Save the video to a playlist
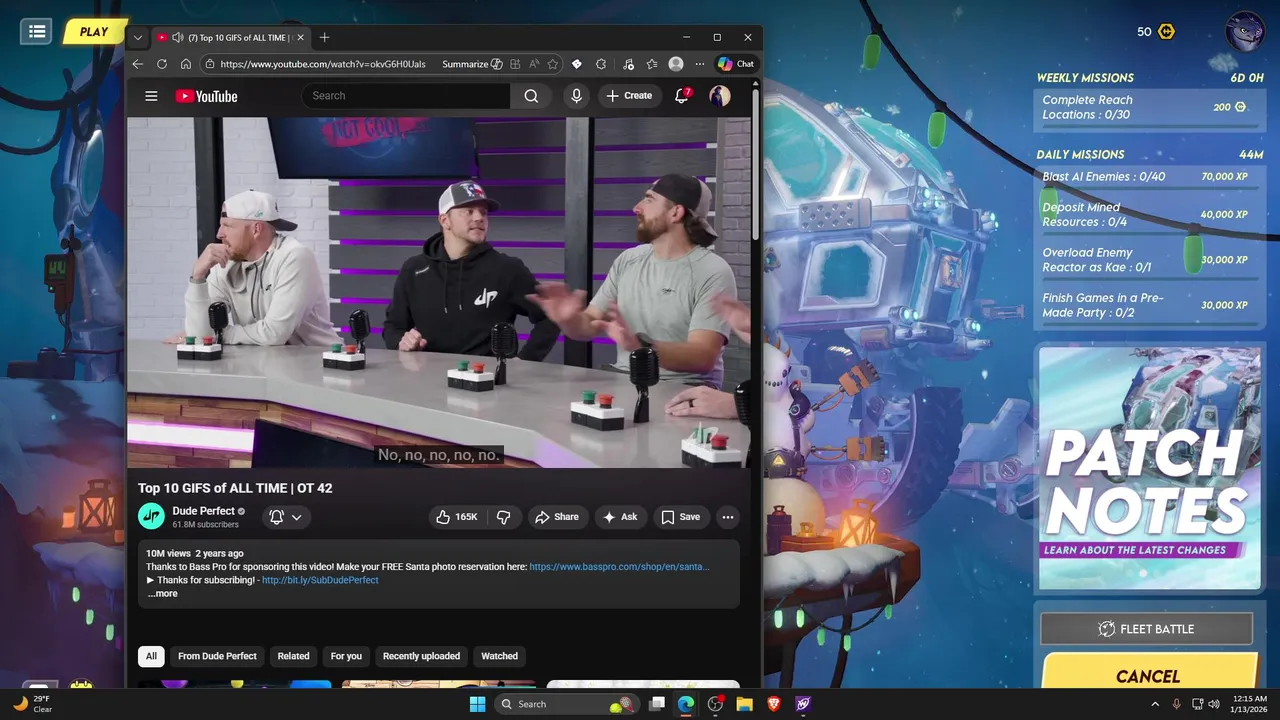This screenshot has height=720, width=1280. [x=681, y=517]
